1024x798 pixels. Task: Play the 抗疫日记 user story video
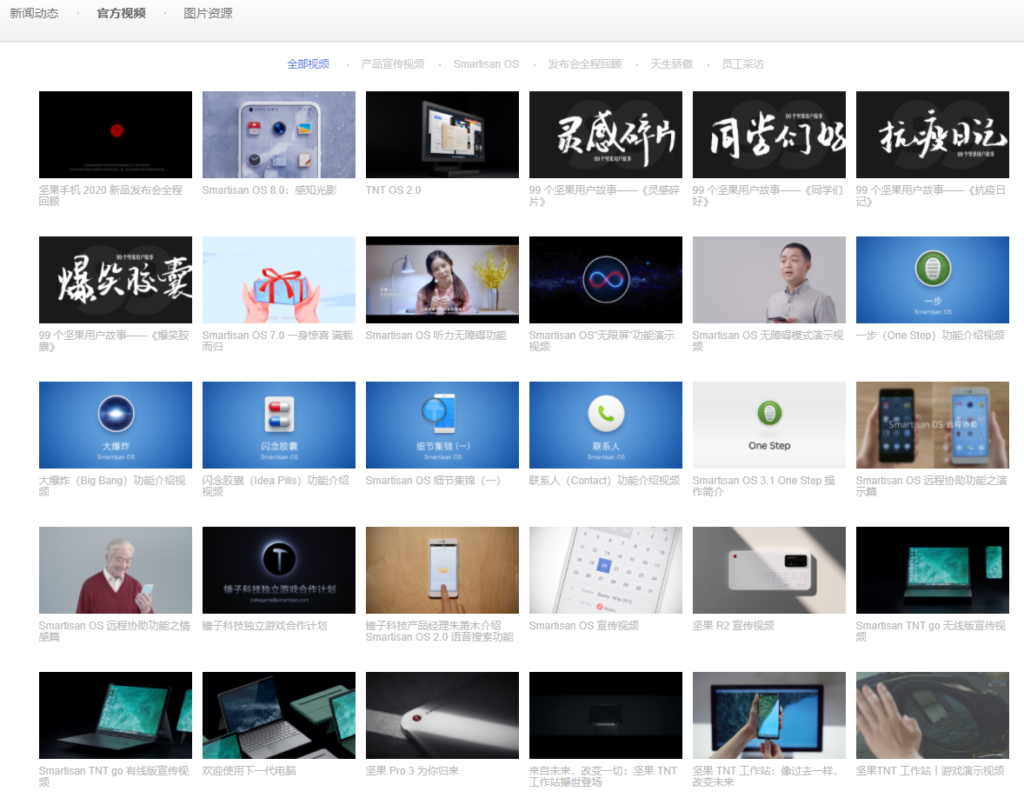point(933,135)
